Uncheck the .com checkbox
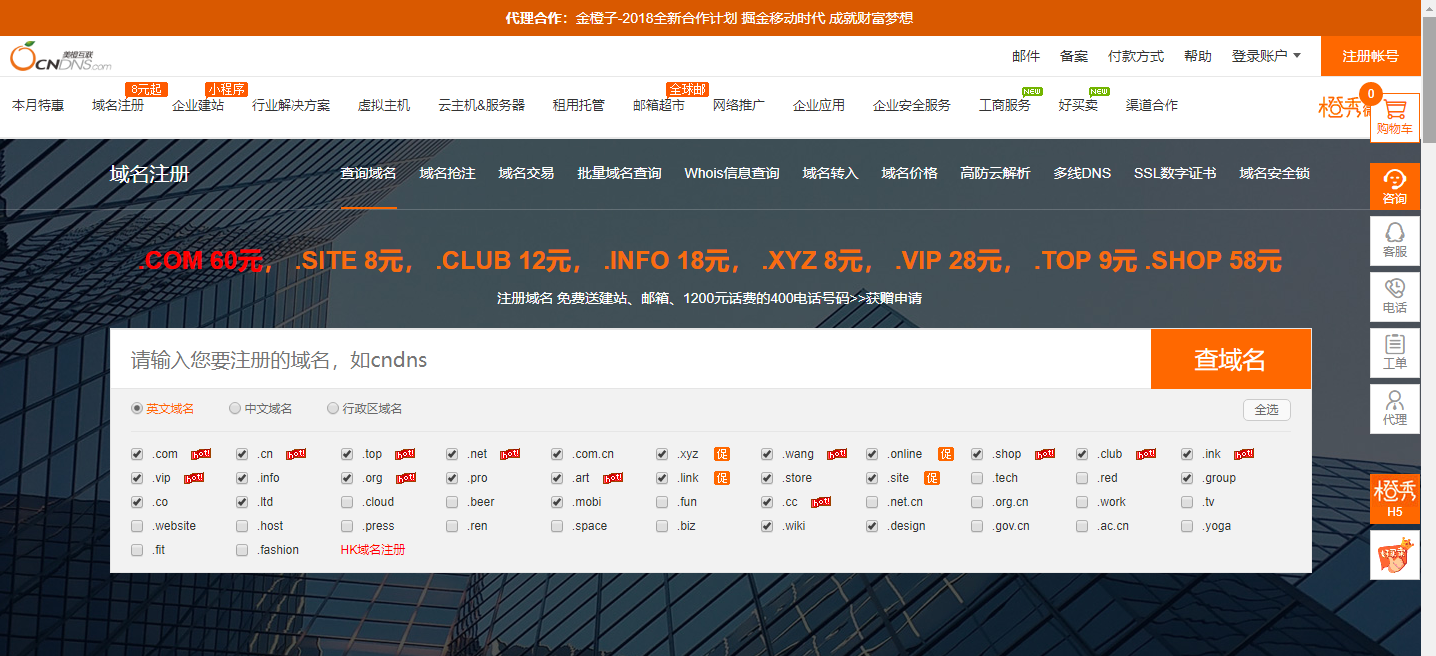1436x656 pixels. click(x=137, y=454)
